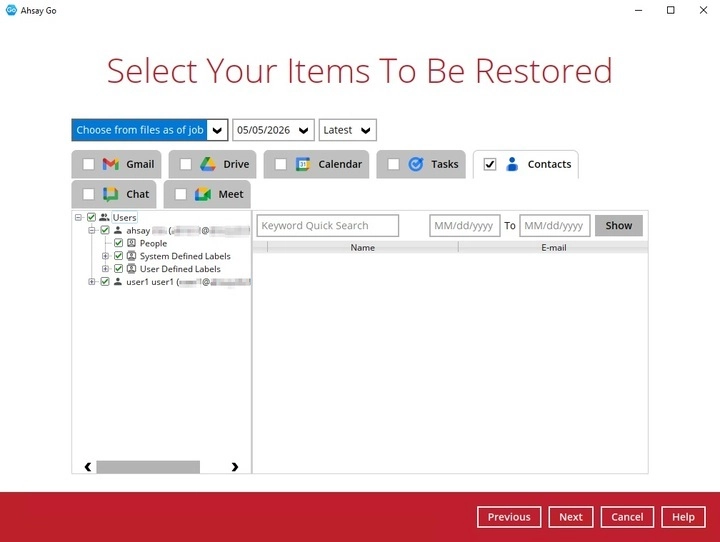Switch to the Tasks tab
Viewport: 720px width, 542px height.
tap(421, 164)
